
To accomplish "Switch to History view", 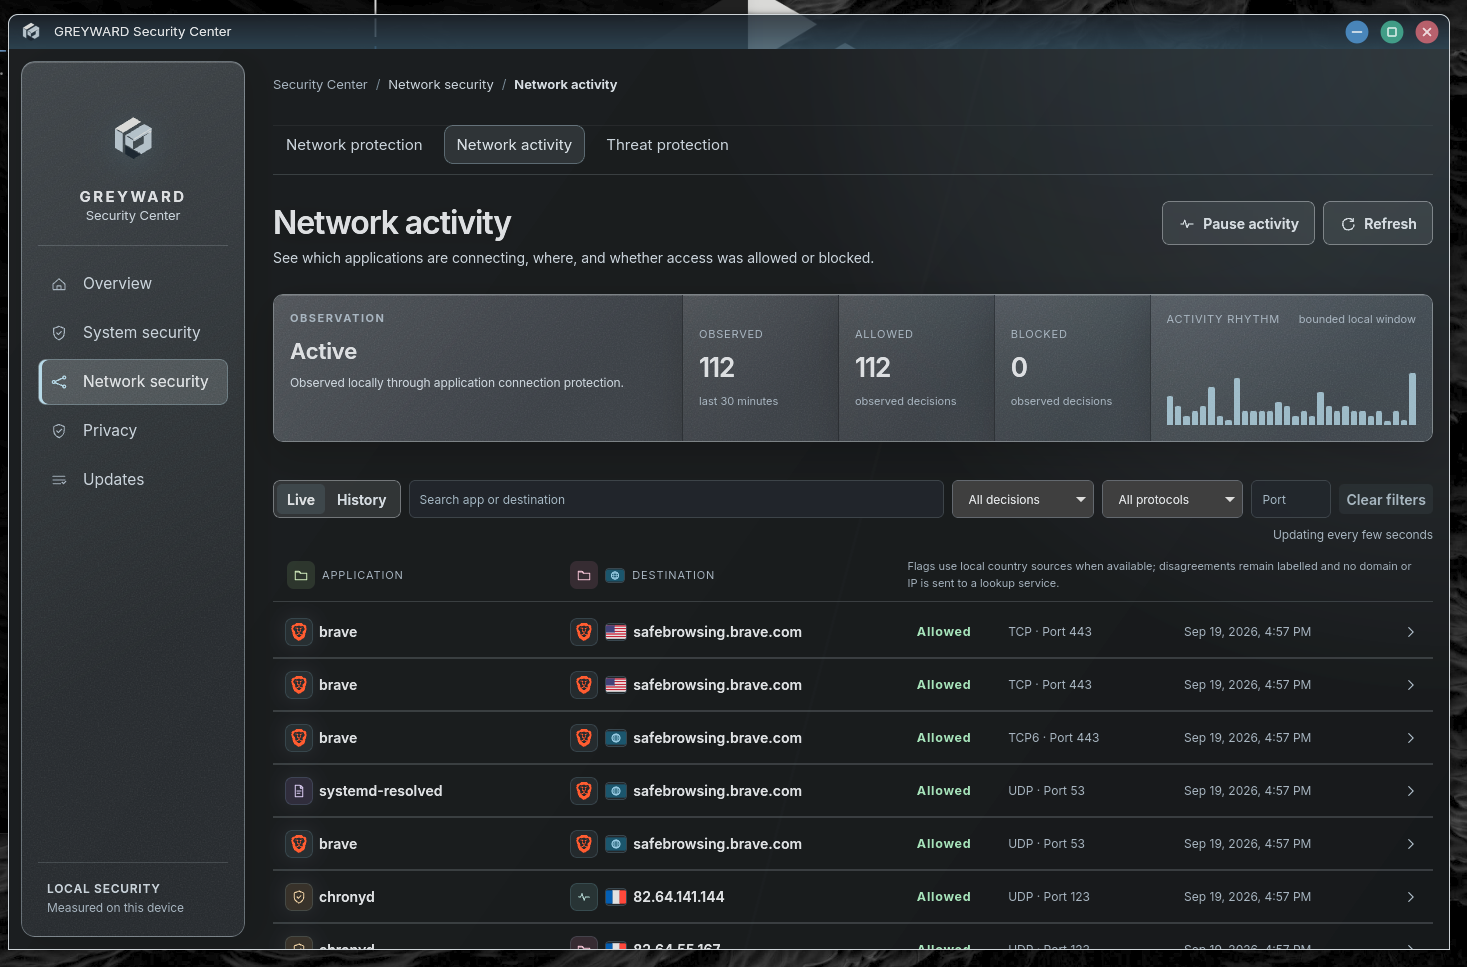I will click(361, 500).
